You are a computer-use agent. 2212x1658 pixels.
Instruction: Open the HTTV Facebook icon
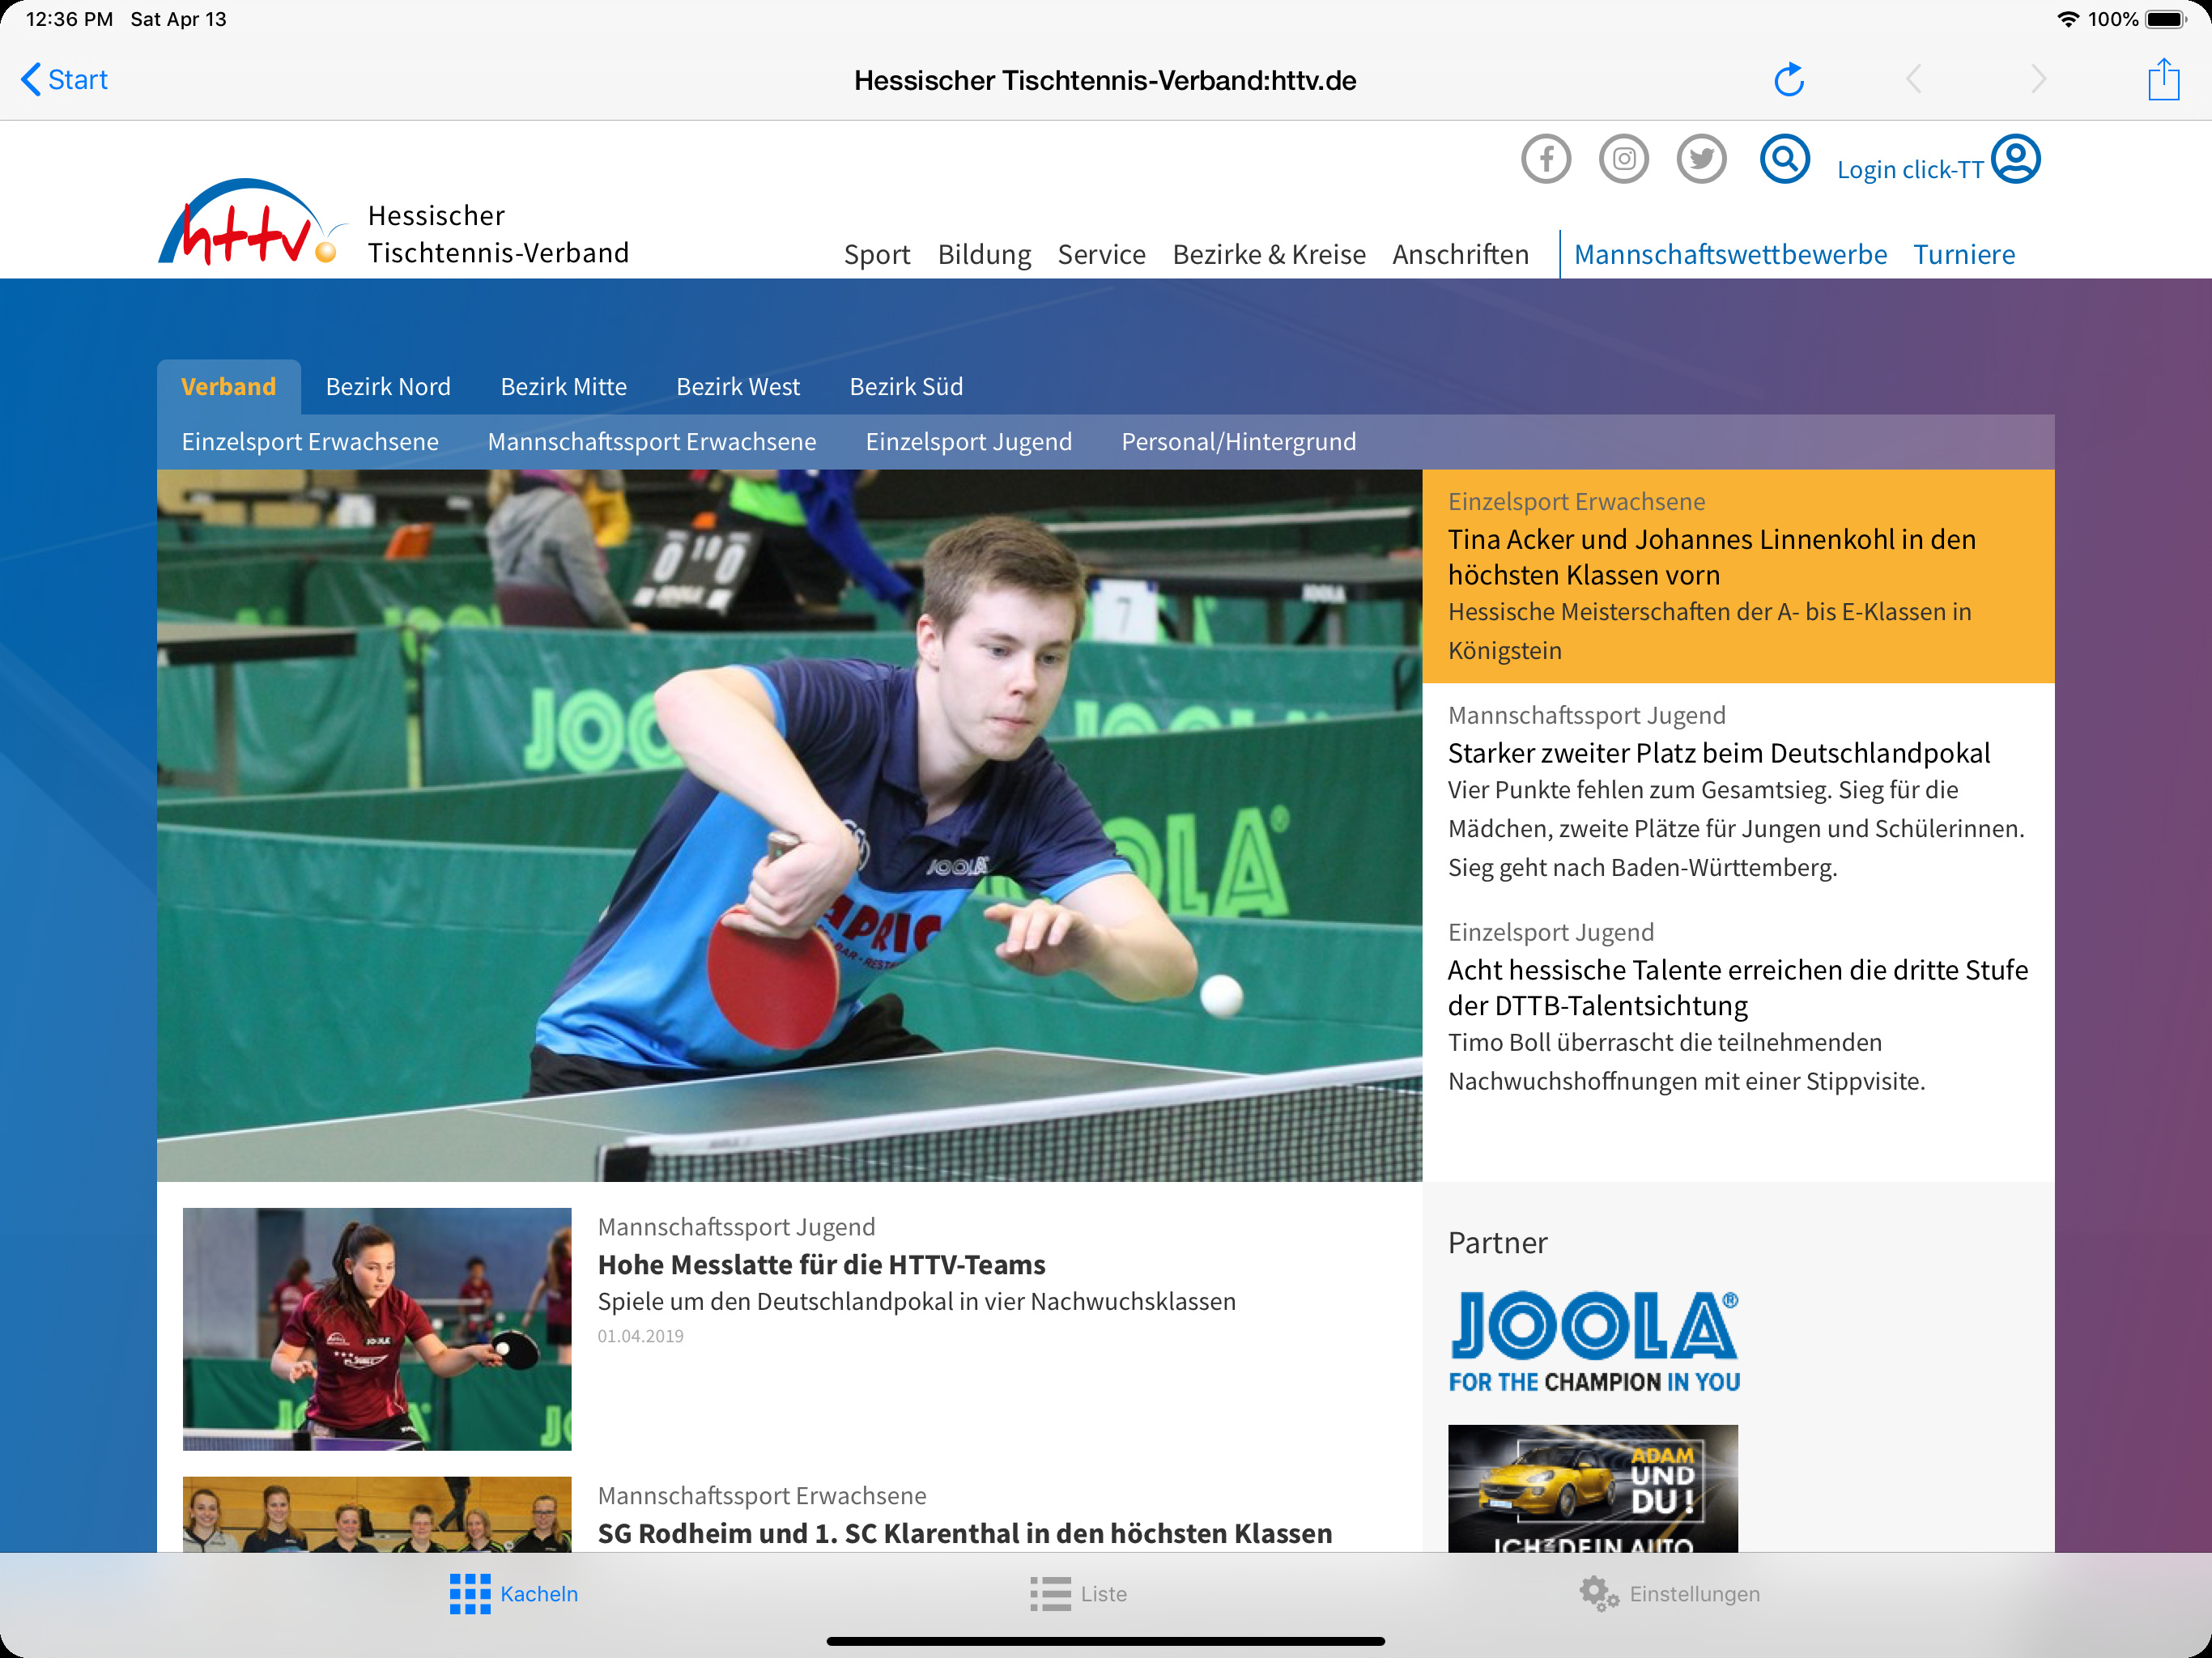[x=1546, y=159]
